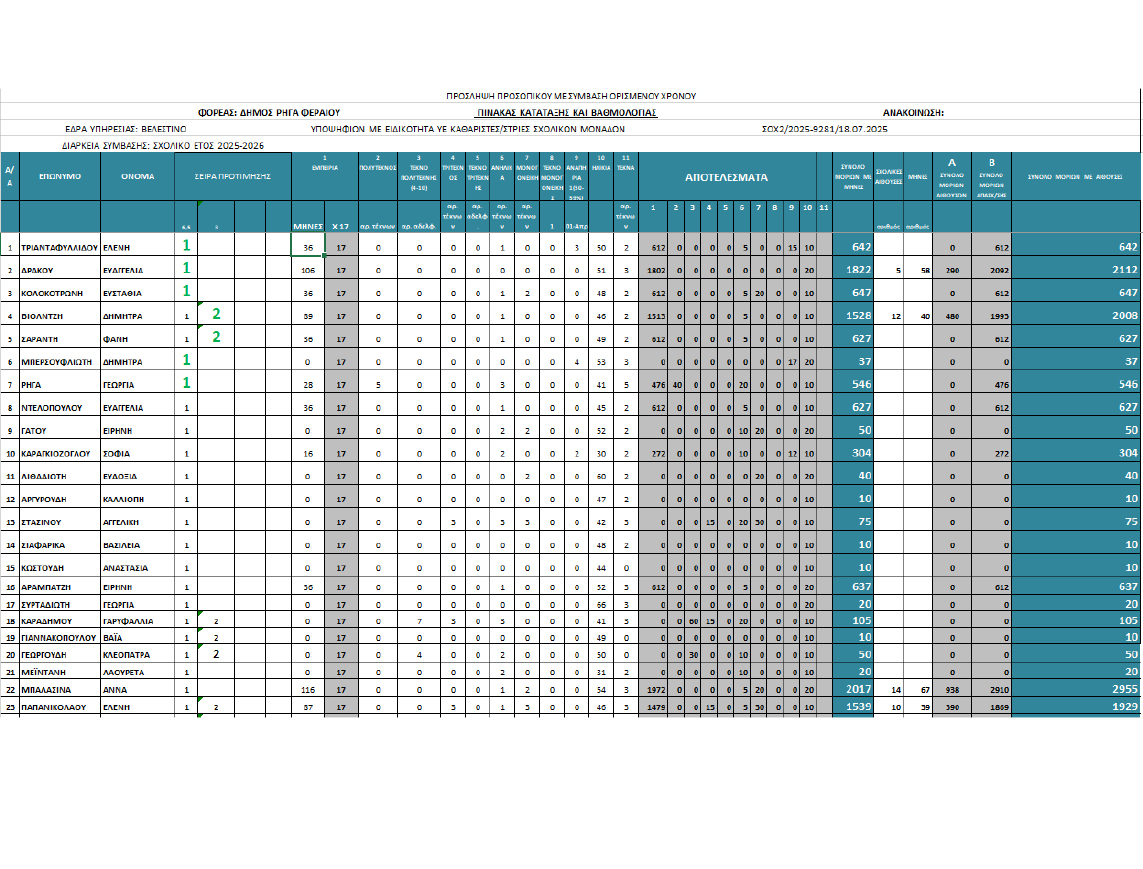Screen dimensions: 1143x869
Task: Select the surname cell ΚΟΛΟΚΟΤΡΩΝΗ
Action: click(x=60, y=292)
